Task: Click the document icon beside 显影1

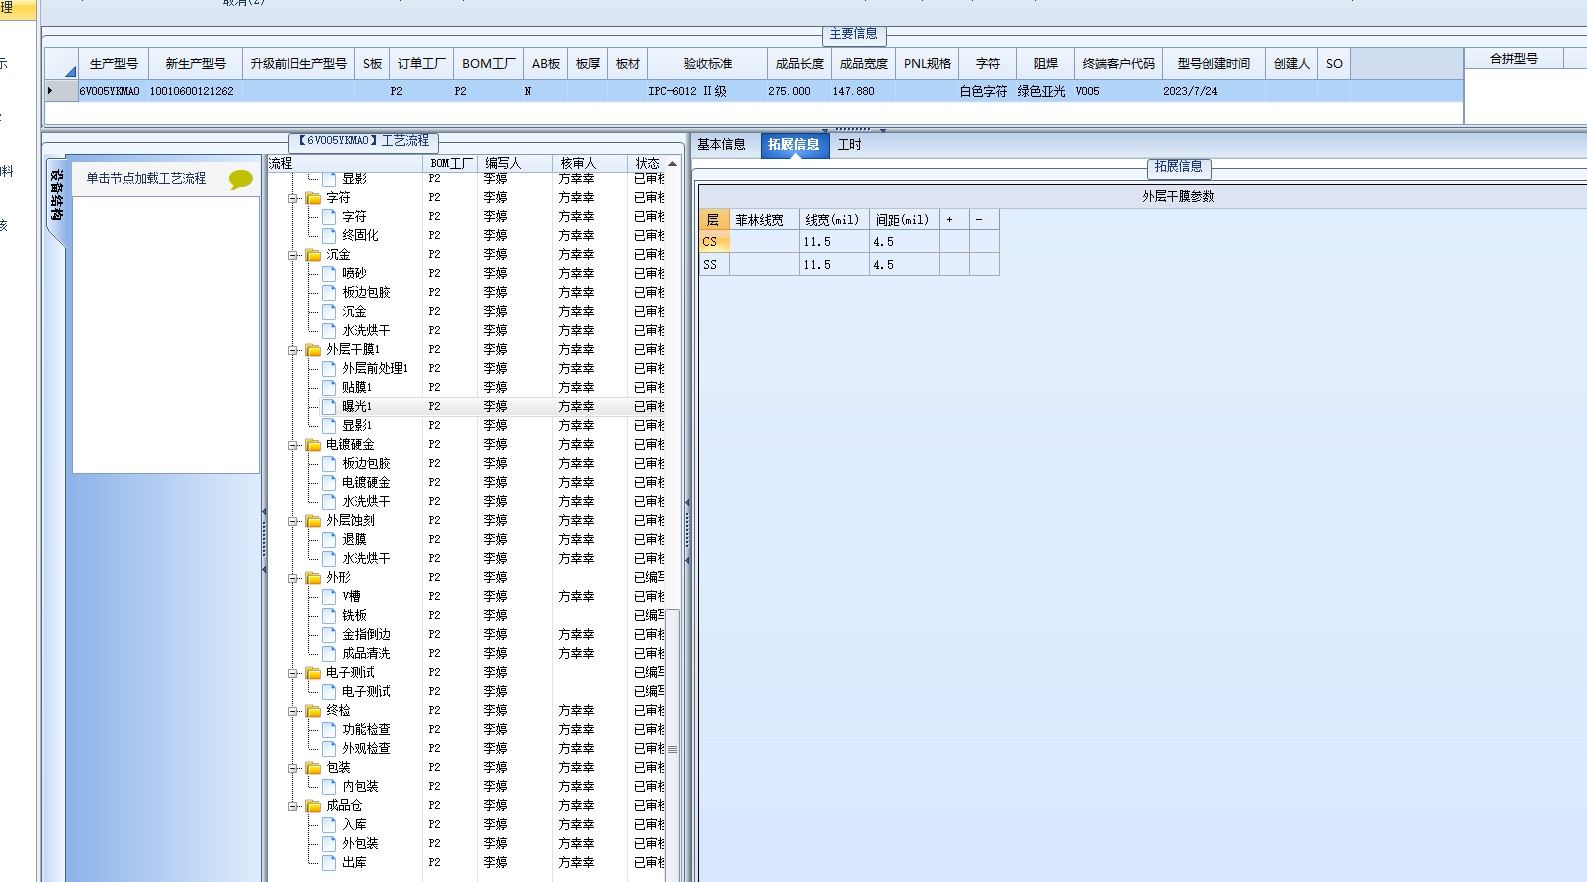Action: click(329, 425)
